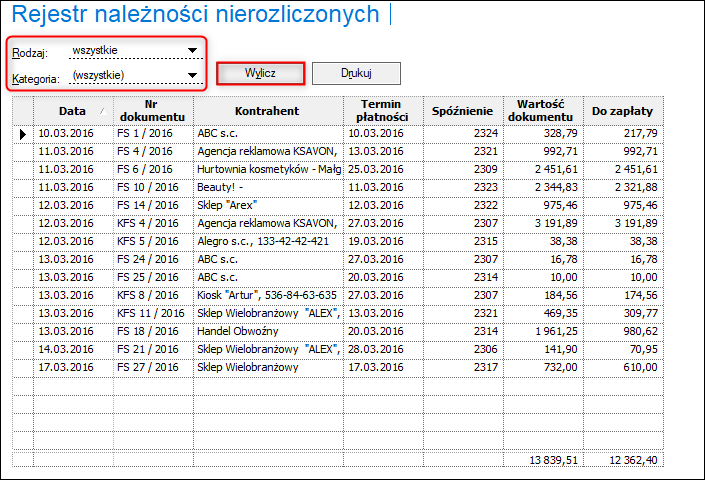Viewport: 705px width, 480px height.
Task: Open the Kategoria dropdown arrow
Action: tap(192, 75)
